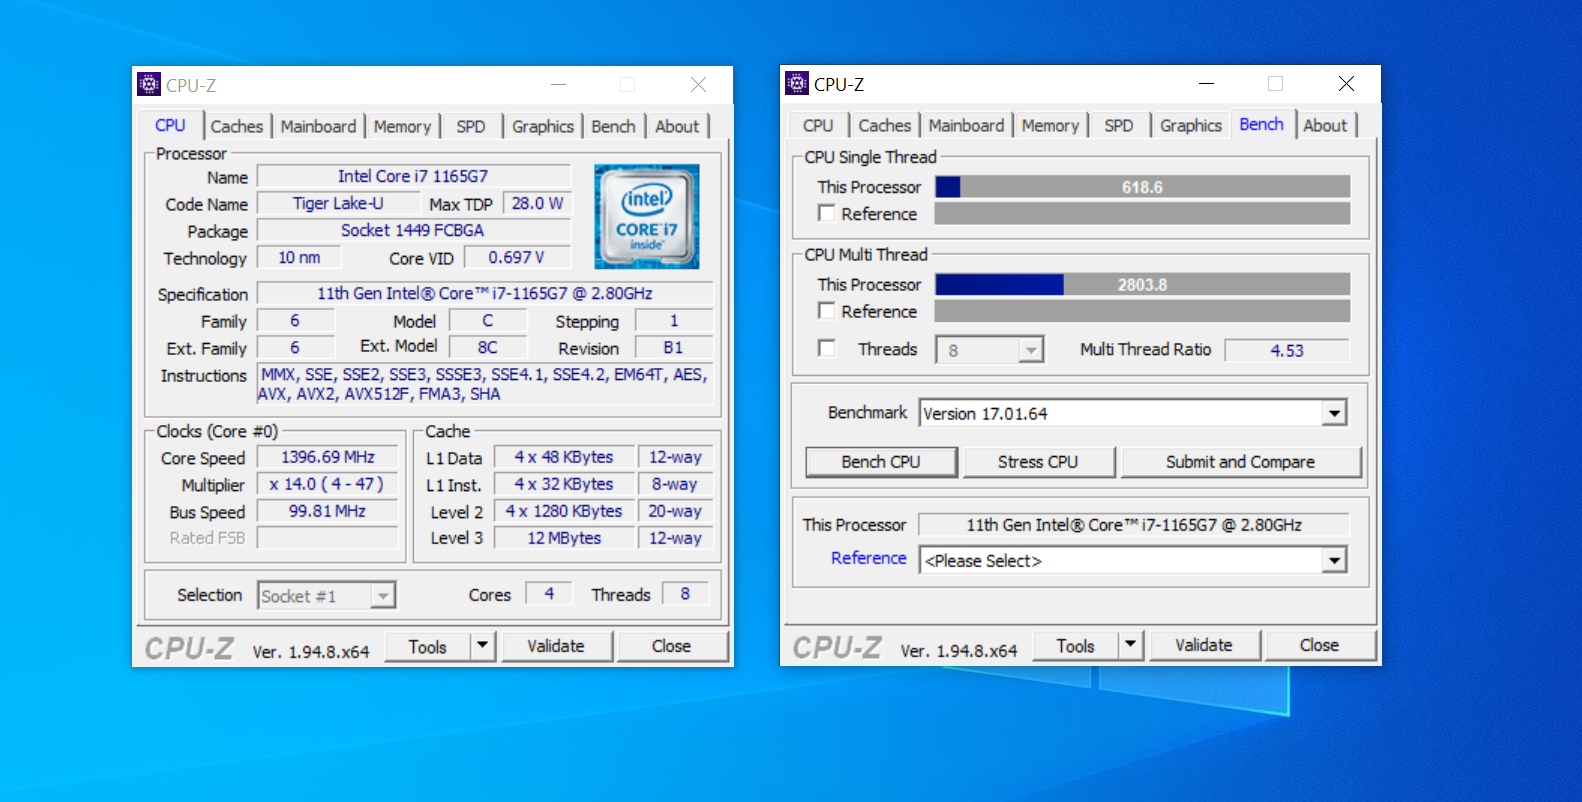Click the Bus Speed value 99.81 MHz

tap(328, 511)
